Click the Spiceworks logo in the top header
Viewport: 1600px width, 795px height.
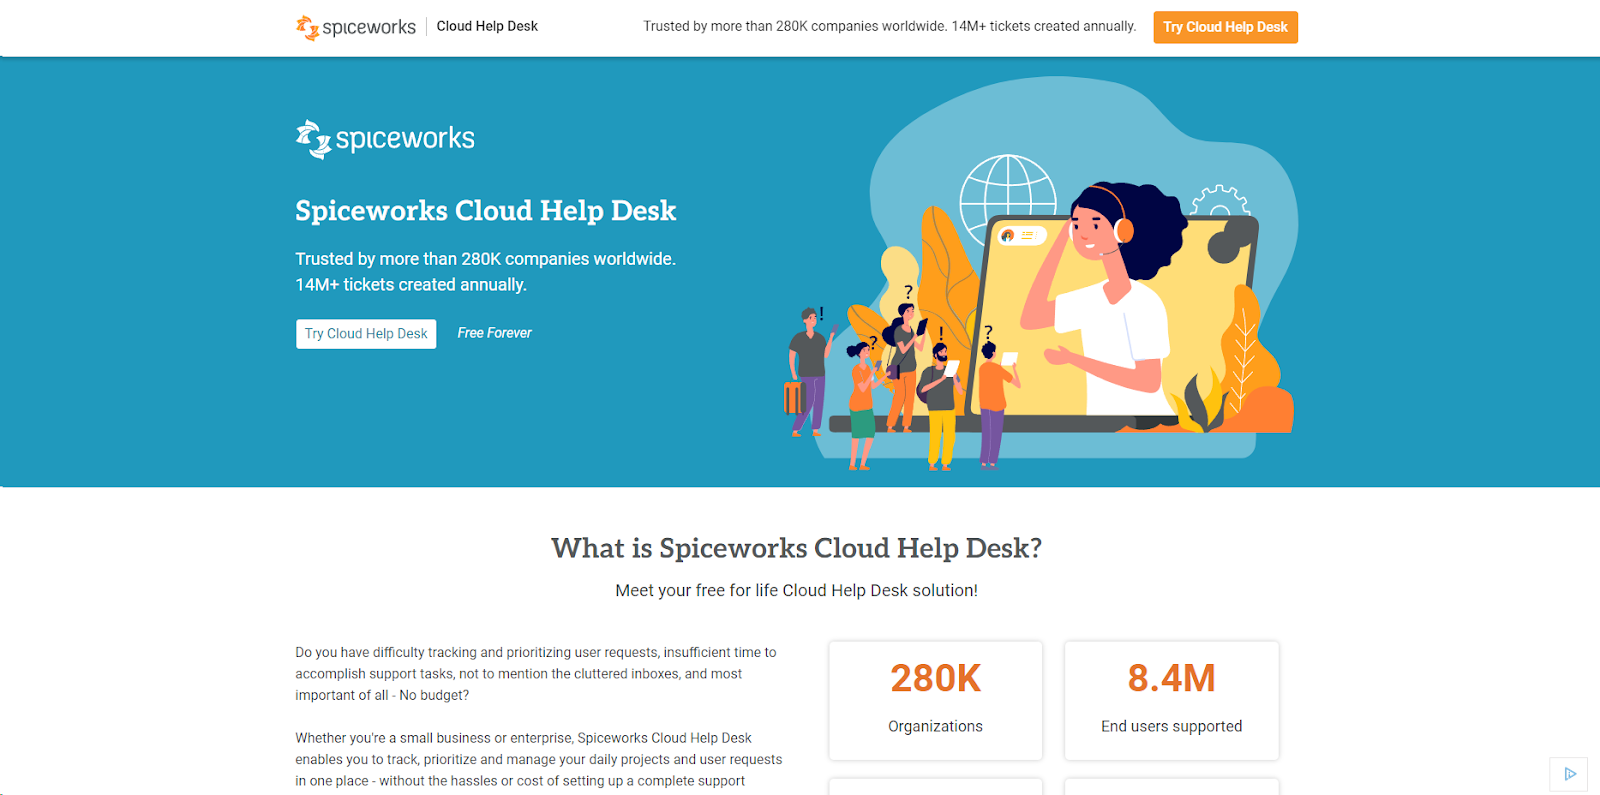point(356,27)
